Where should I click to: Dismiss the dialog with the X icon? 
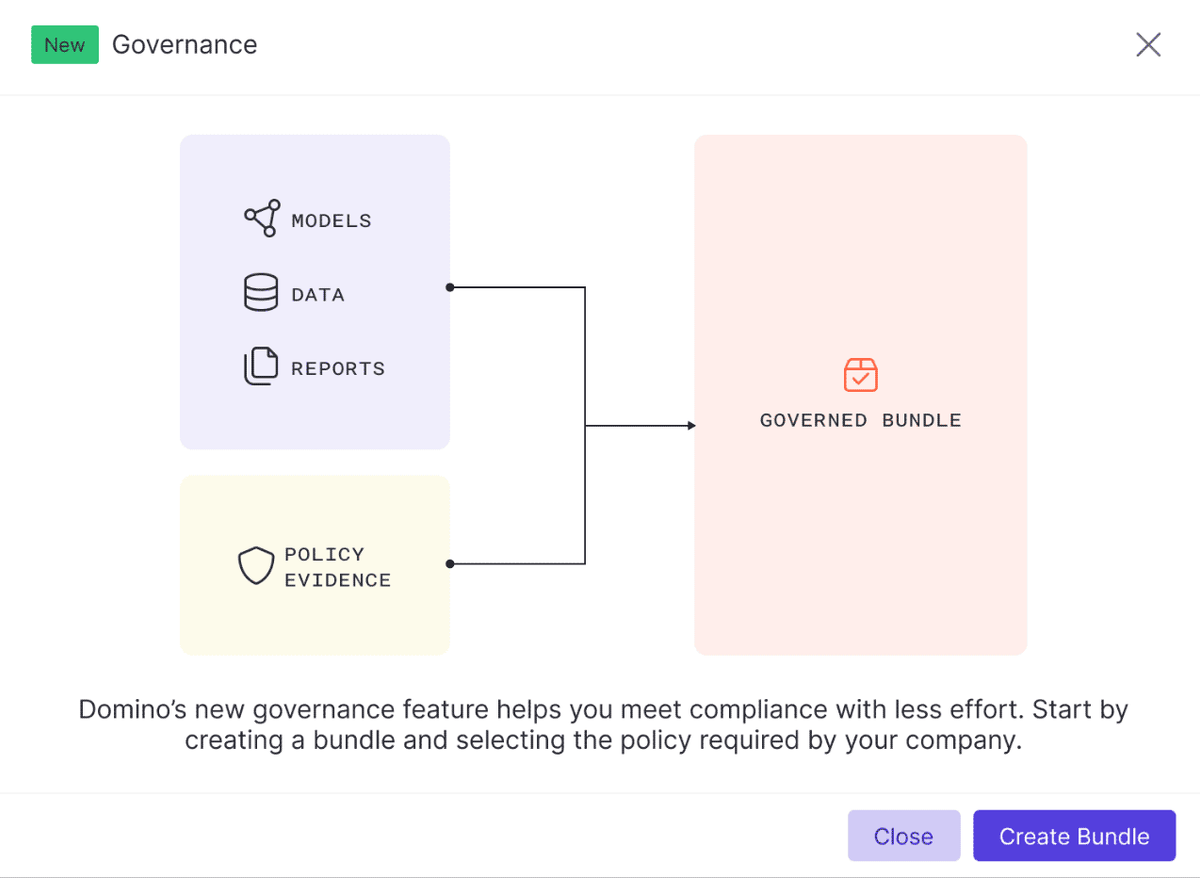coord(1148,44)
